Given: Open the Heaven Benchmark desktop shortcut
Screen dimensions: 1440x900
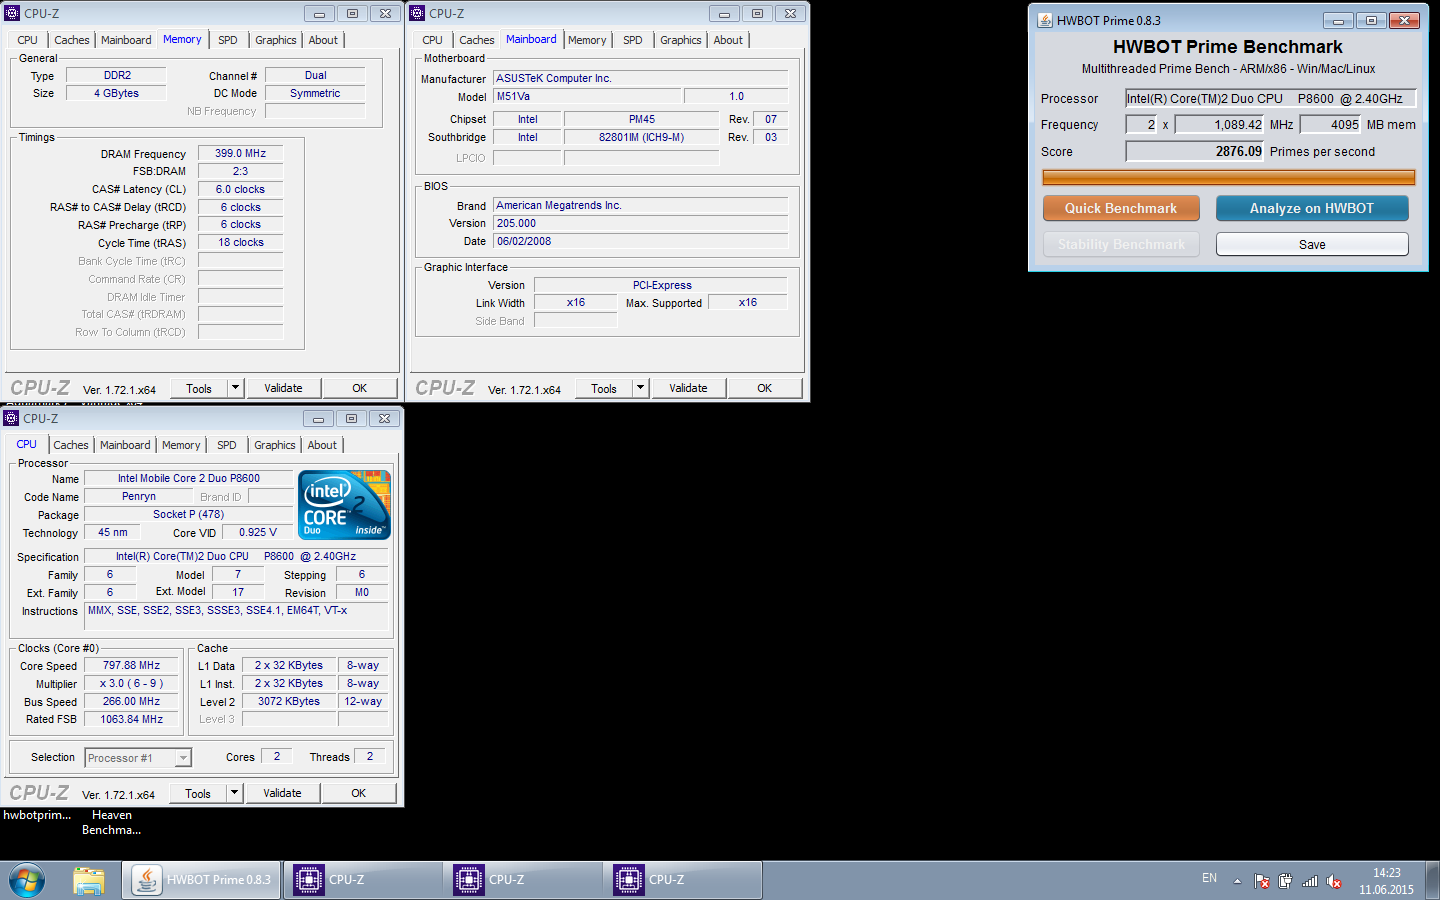Looking at the screenshot, I should pyautogui.click(x=111, y=822).
